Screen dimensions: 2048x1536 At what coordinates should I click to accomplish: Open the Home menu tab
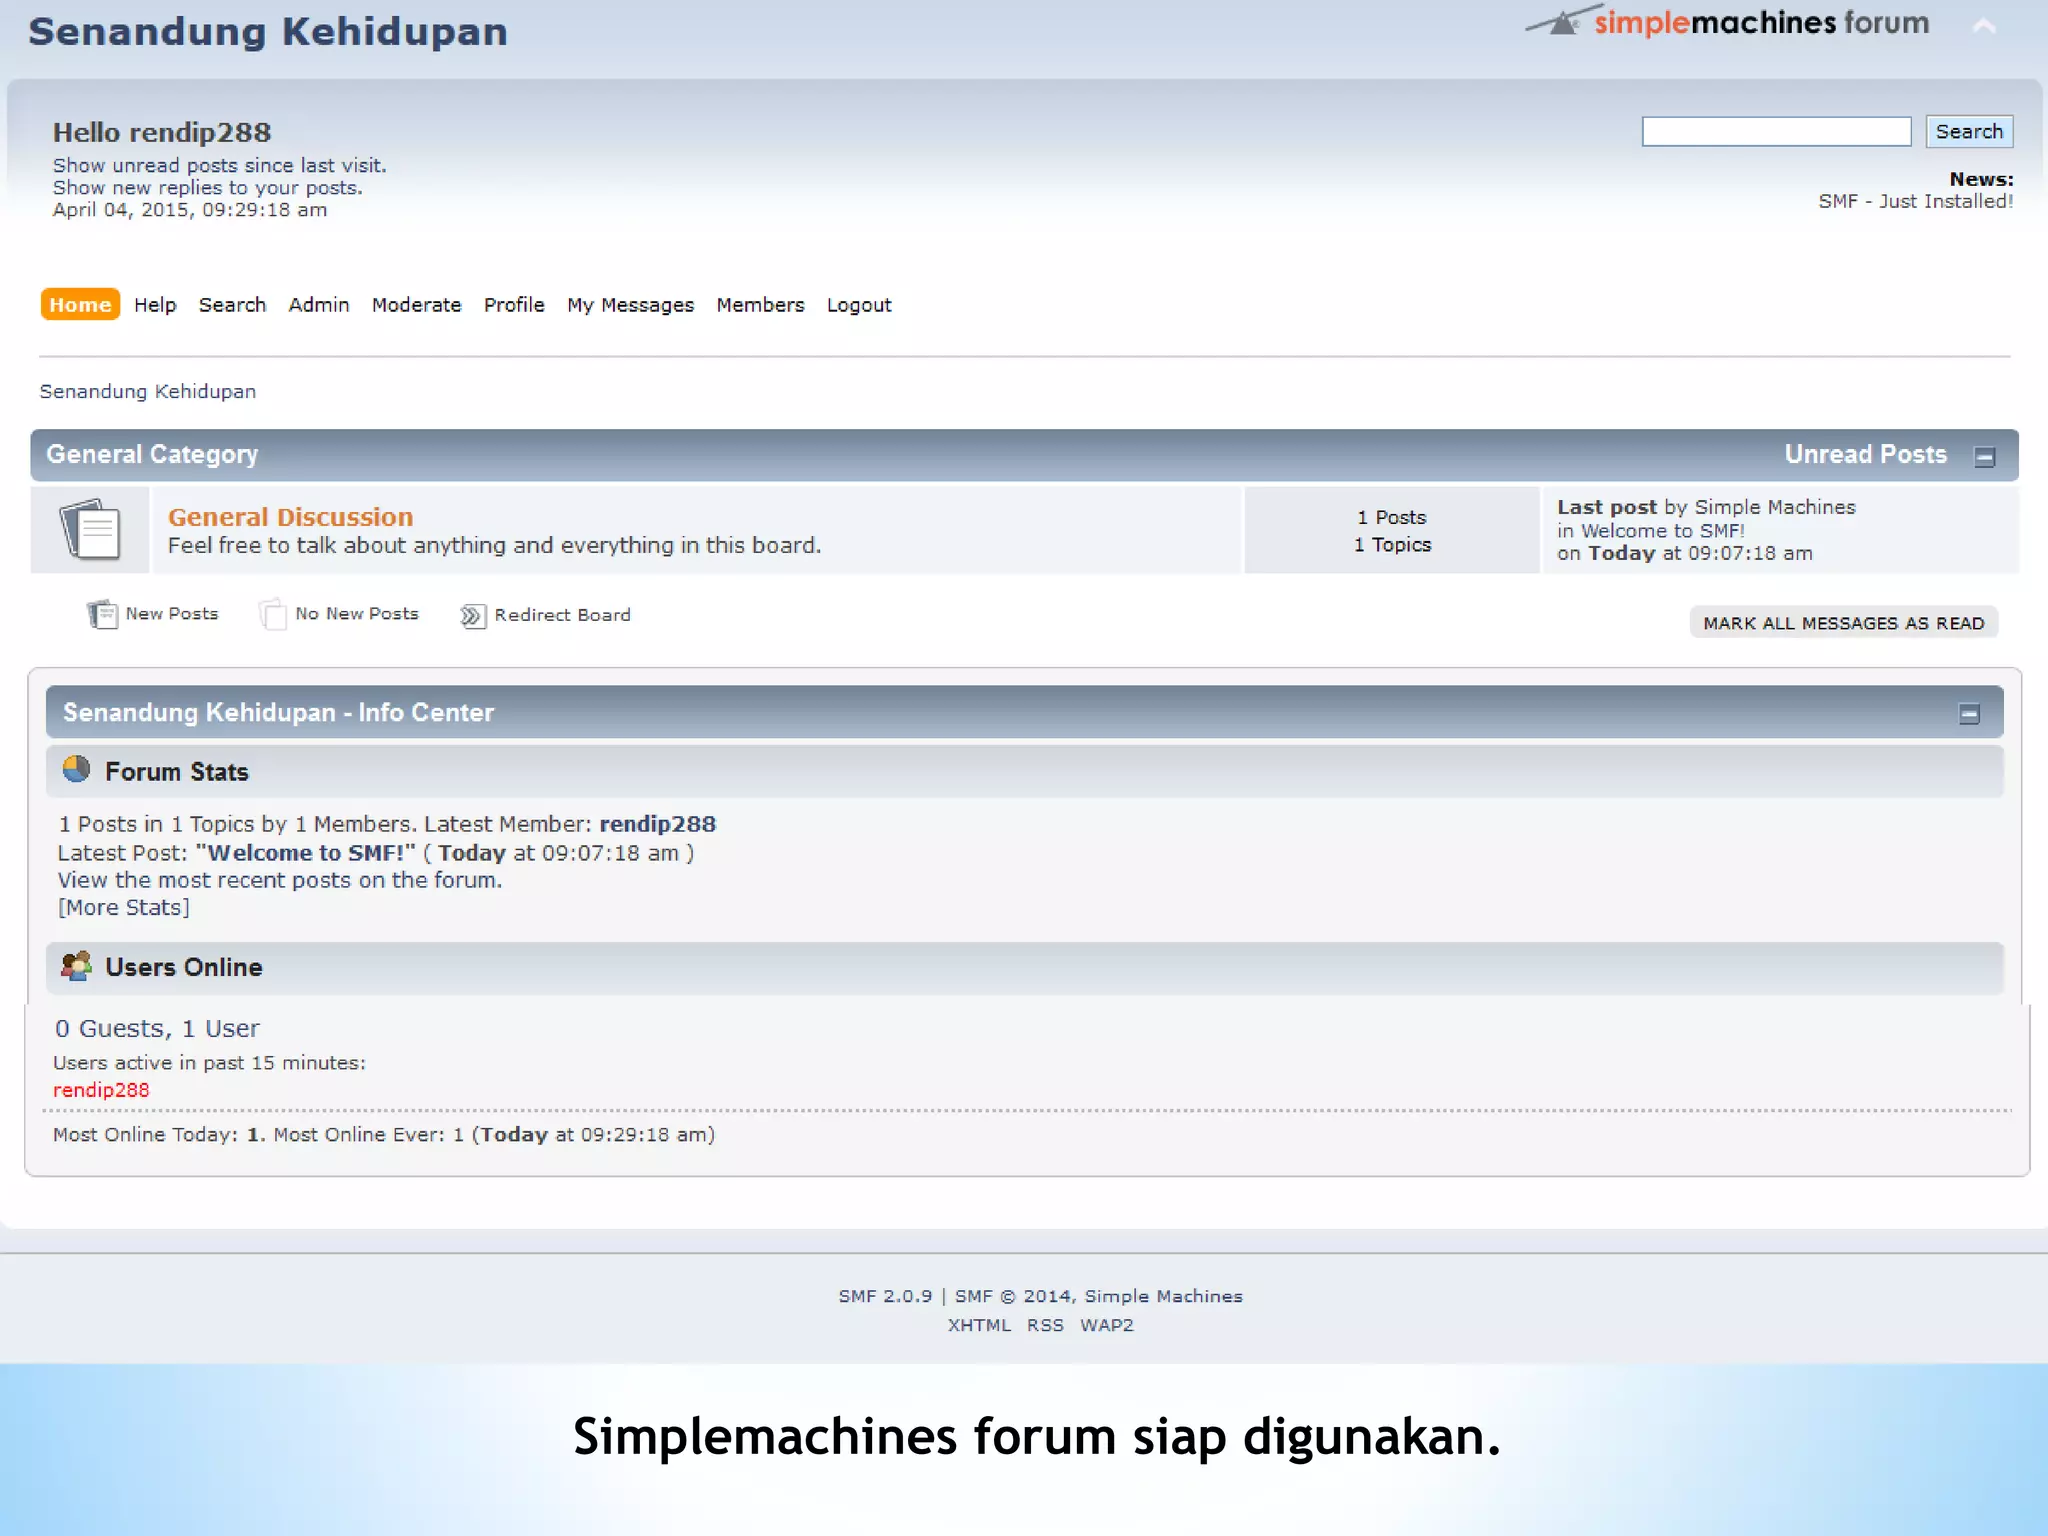(80, 305)
